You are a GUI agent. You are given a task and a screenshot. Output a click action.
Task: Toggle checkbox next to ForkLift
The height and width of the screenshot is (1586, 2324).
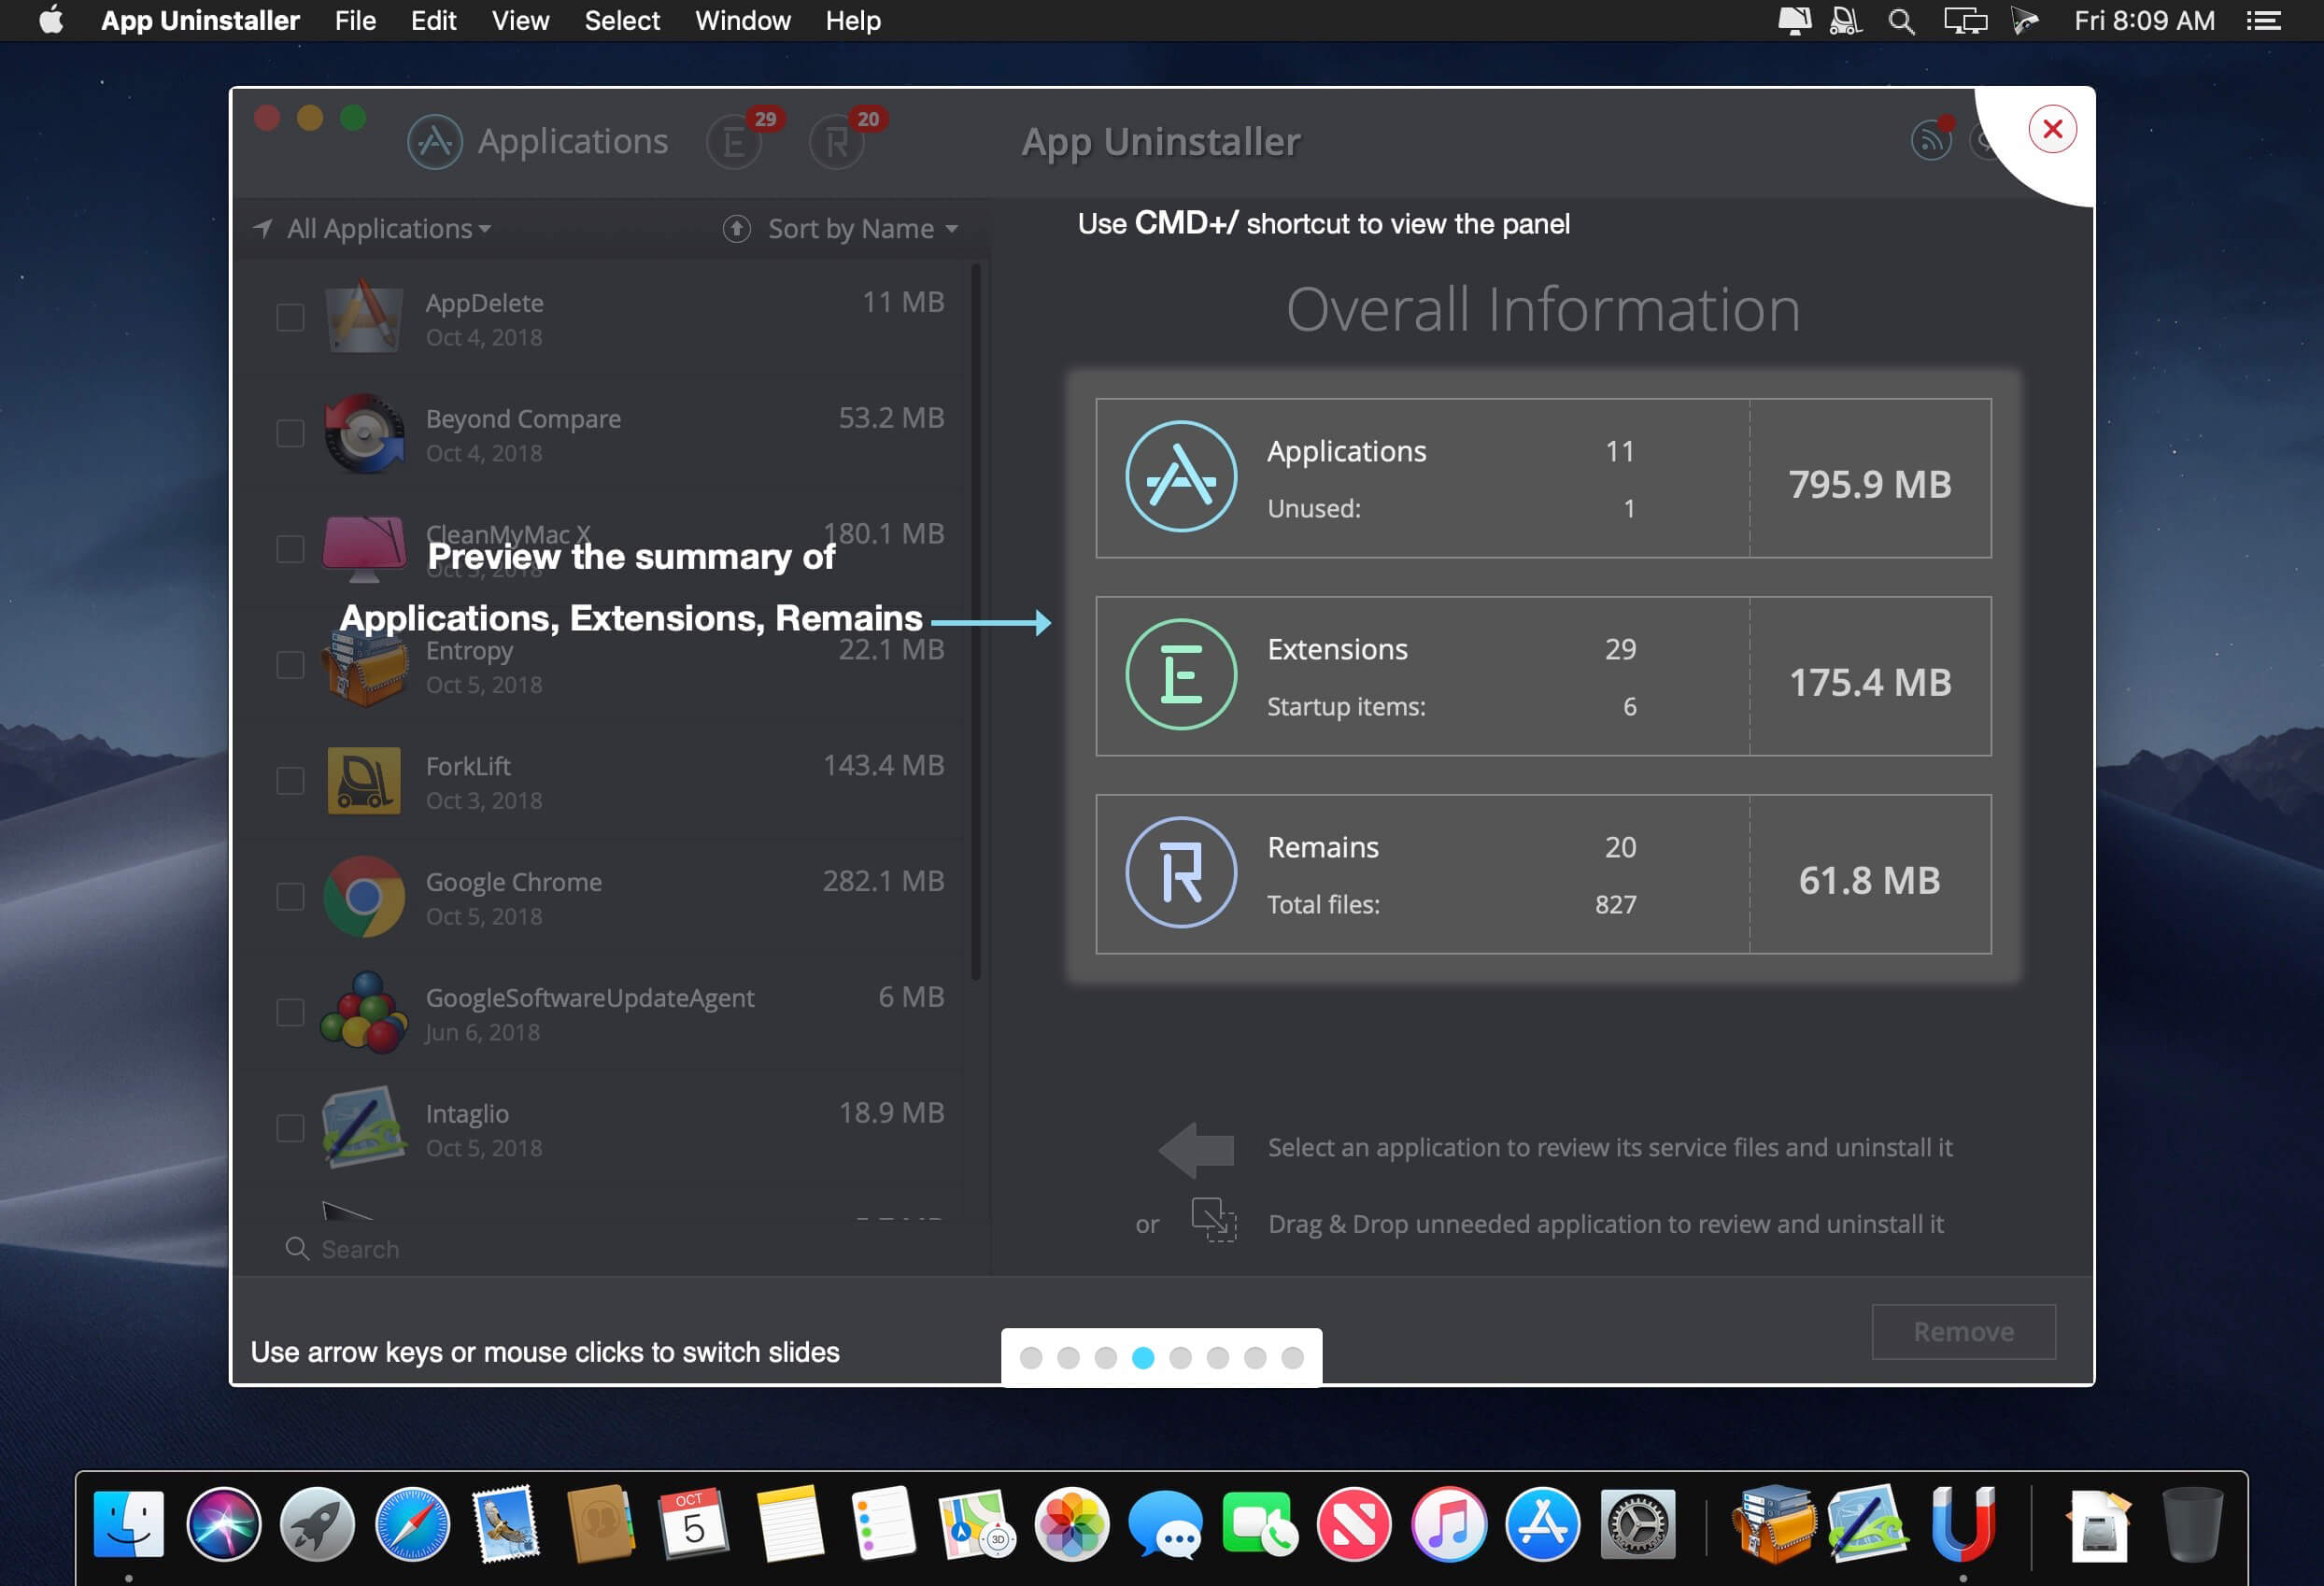click(290, 781)
